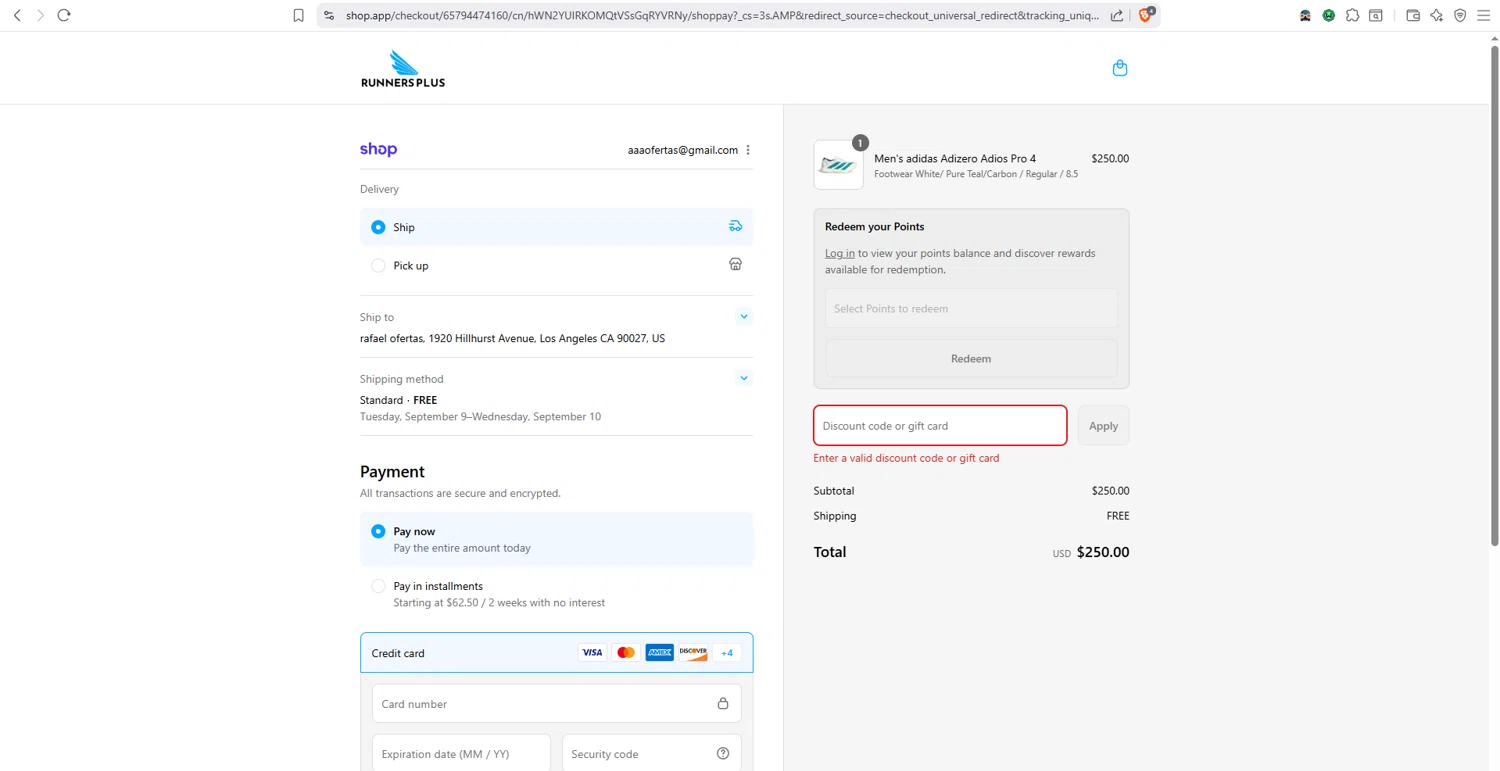This screenshot has width=1500, height=771.
Task: Click the aaaofertas@gmail.com email text
Action: click(683, 150)
